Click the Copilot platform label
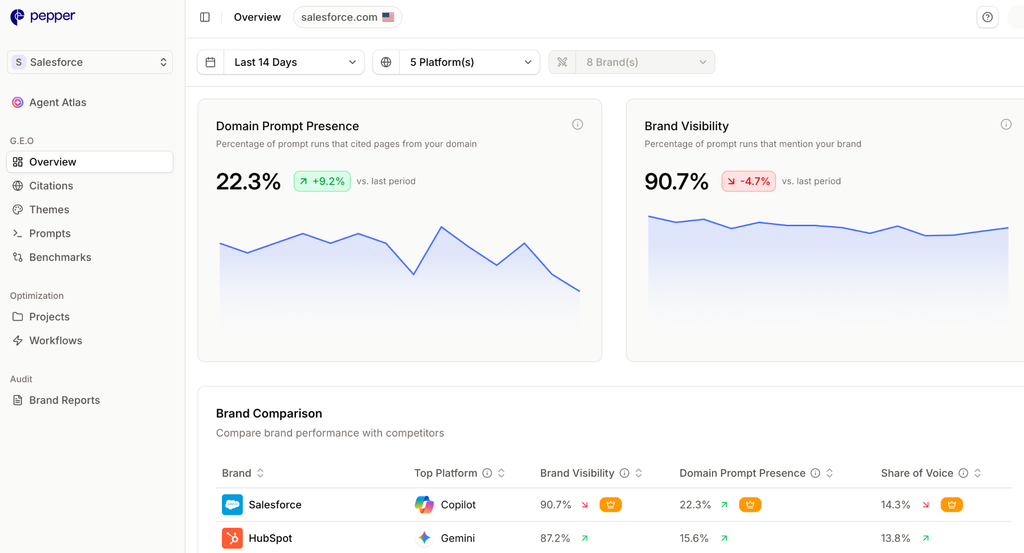The height and width of the screenshot is (553, 1024). coord(458,505)
